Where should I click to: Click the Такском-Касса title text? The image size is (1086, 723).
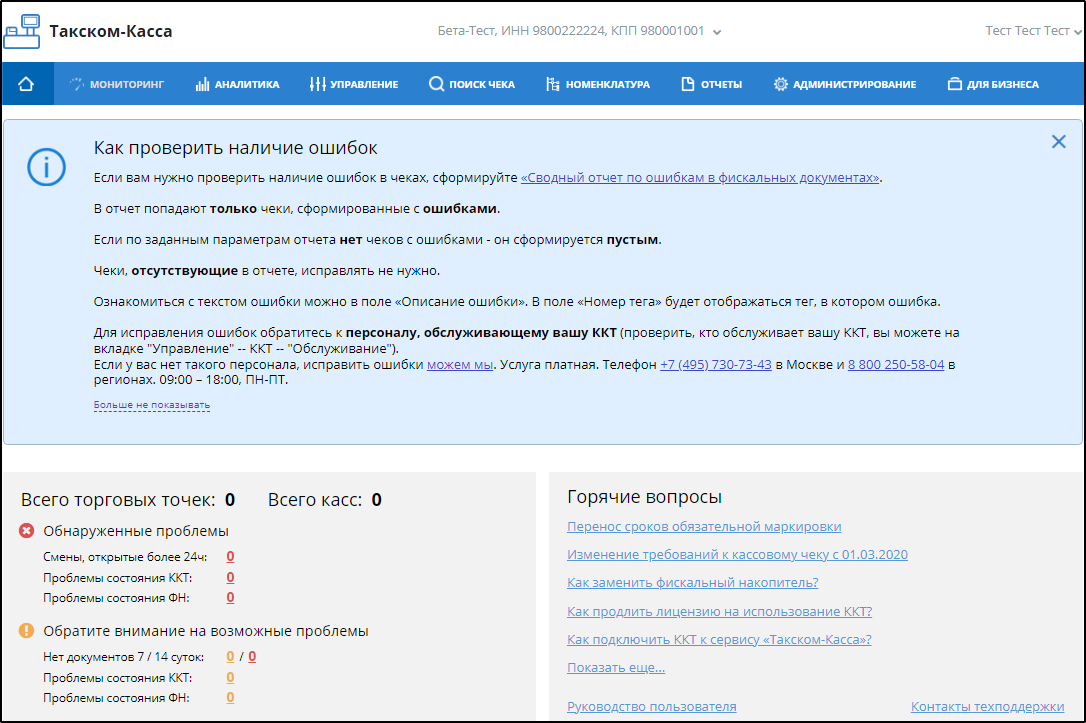click(111, 31)
